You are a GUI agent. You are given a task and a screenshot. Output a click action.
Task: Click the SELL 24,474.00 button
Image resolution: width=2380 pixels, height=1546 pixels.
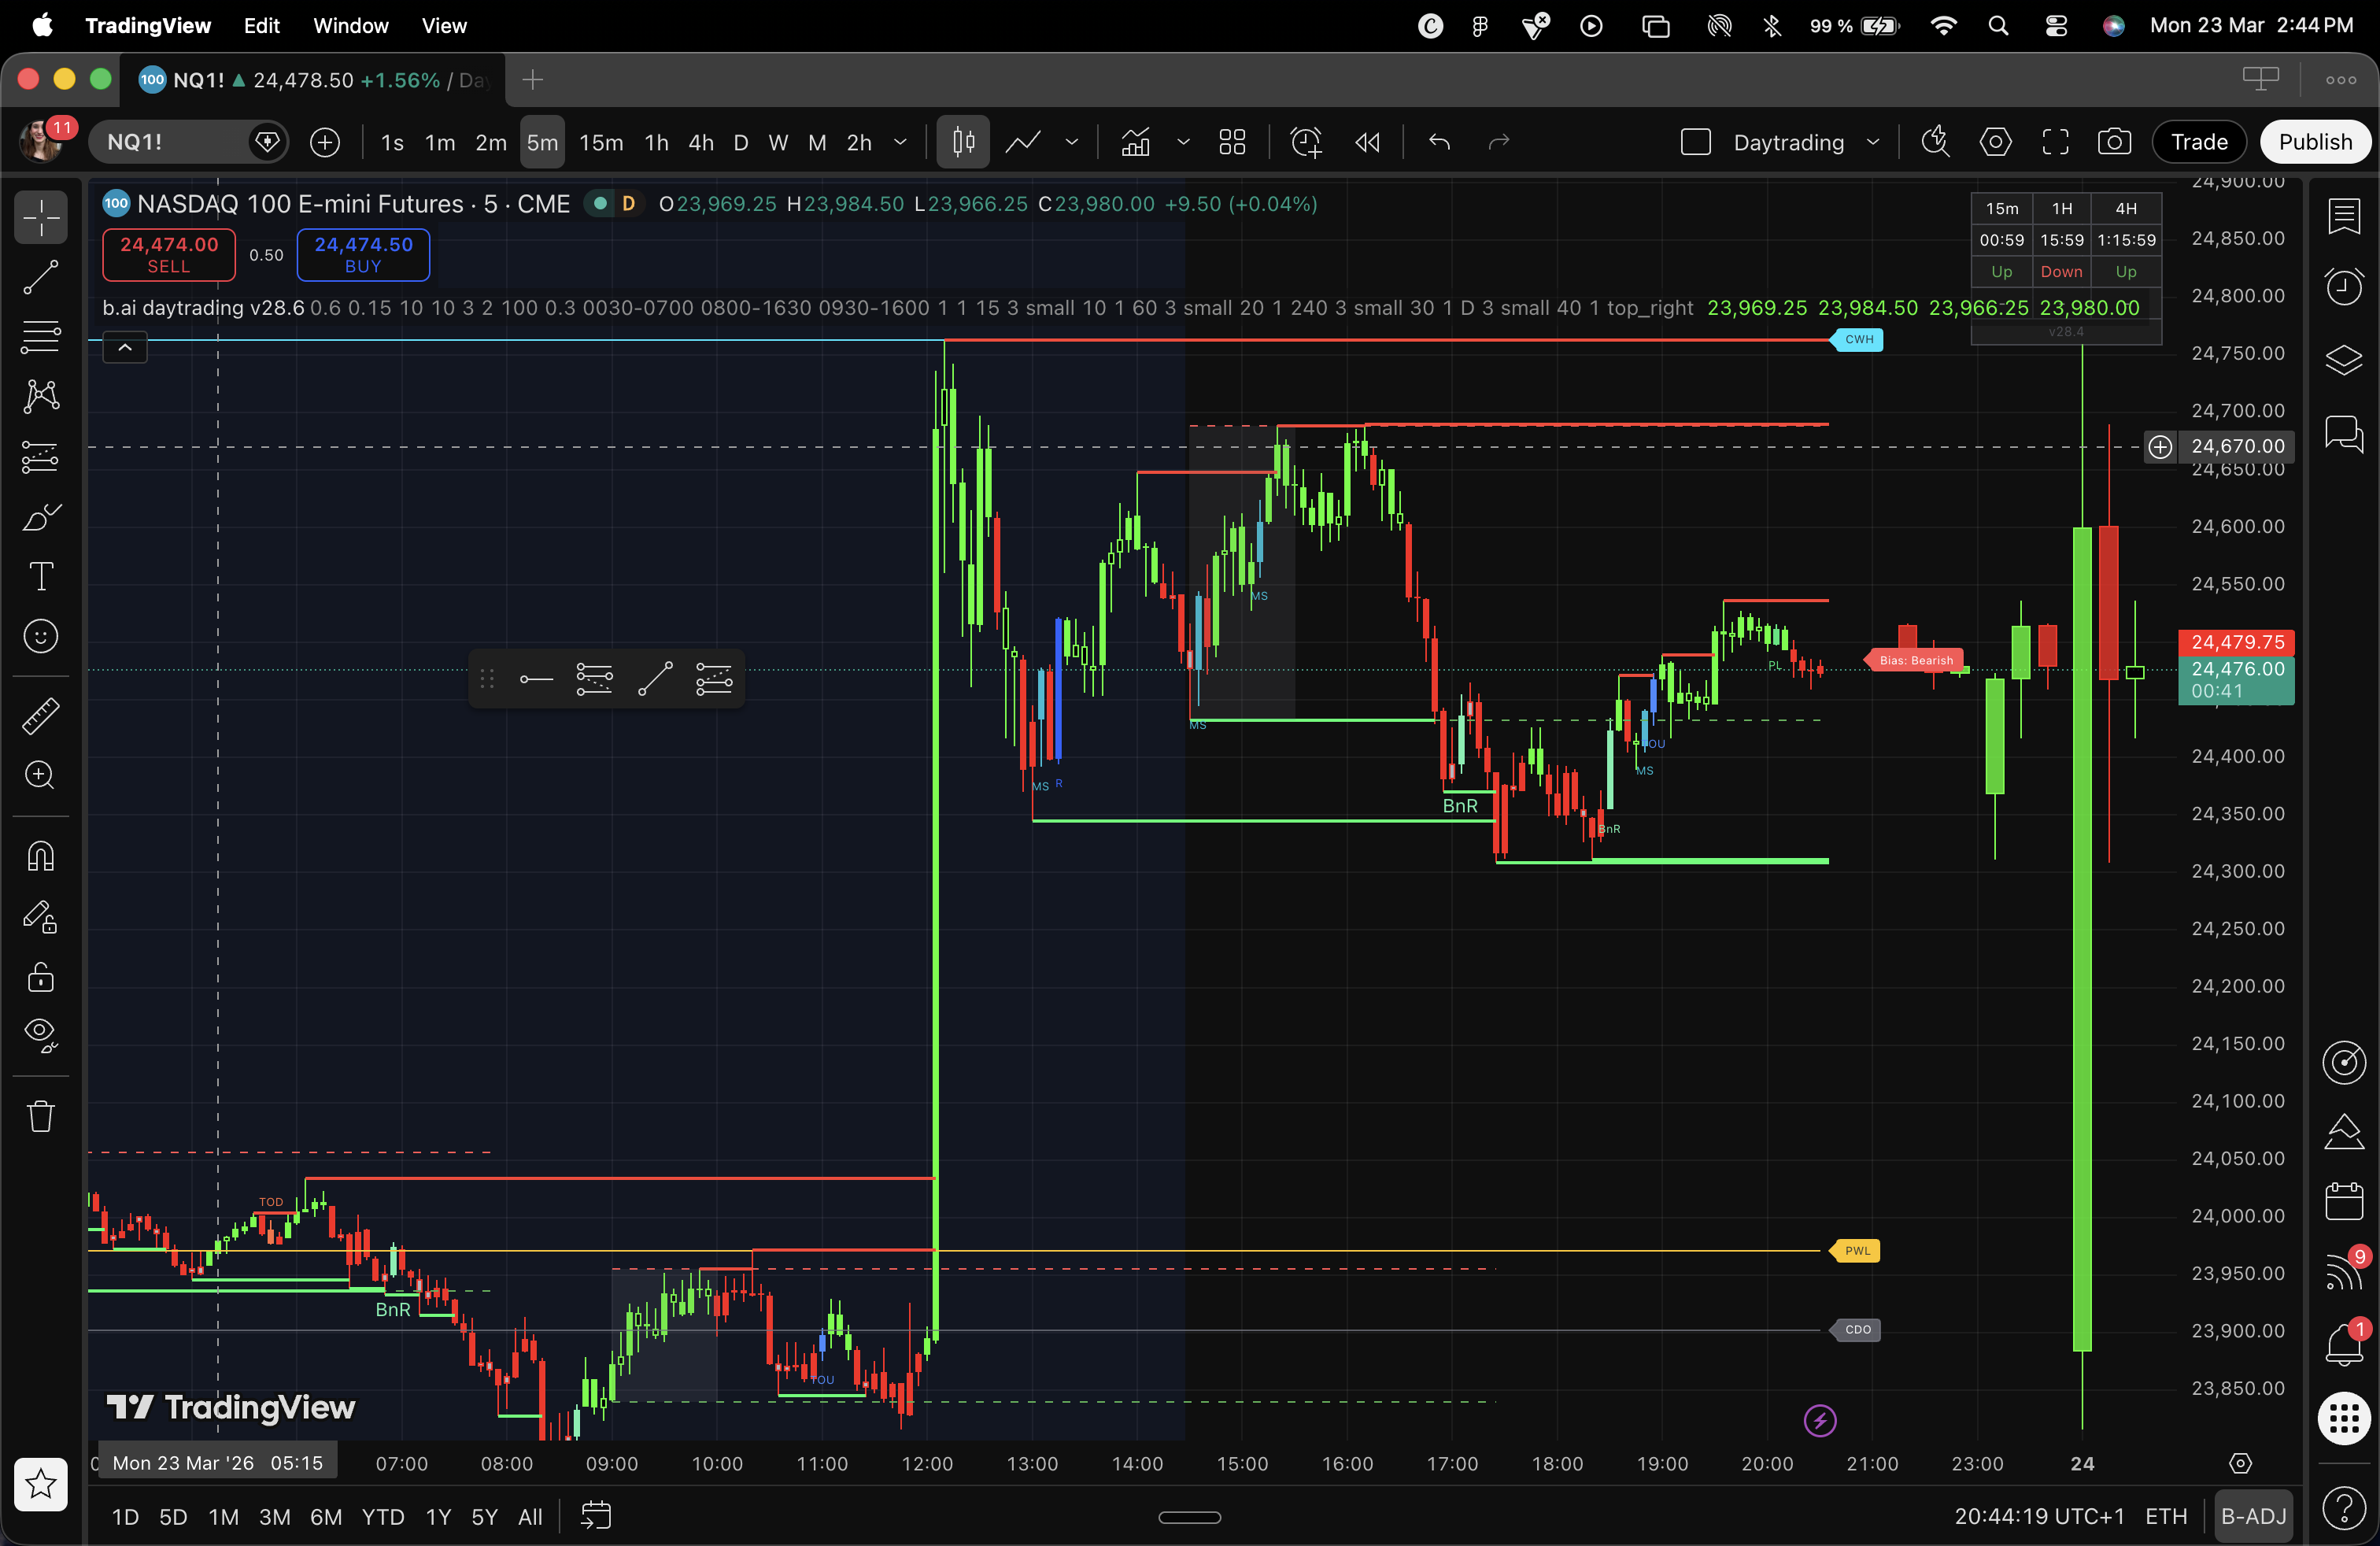169,254
